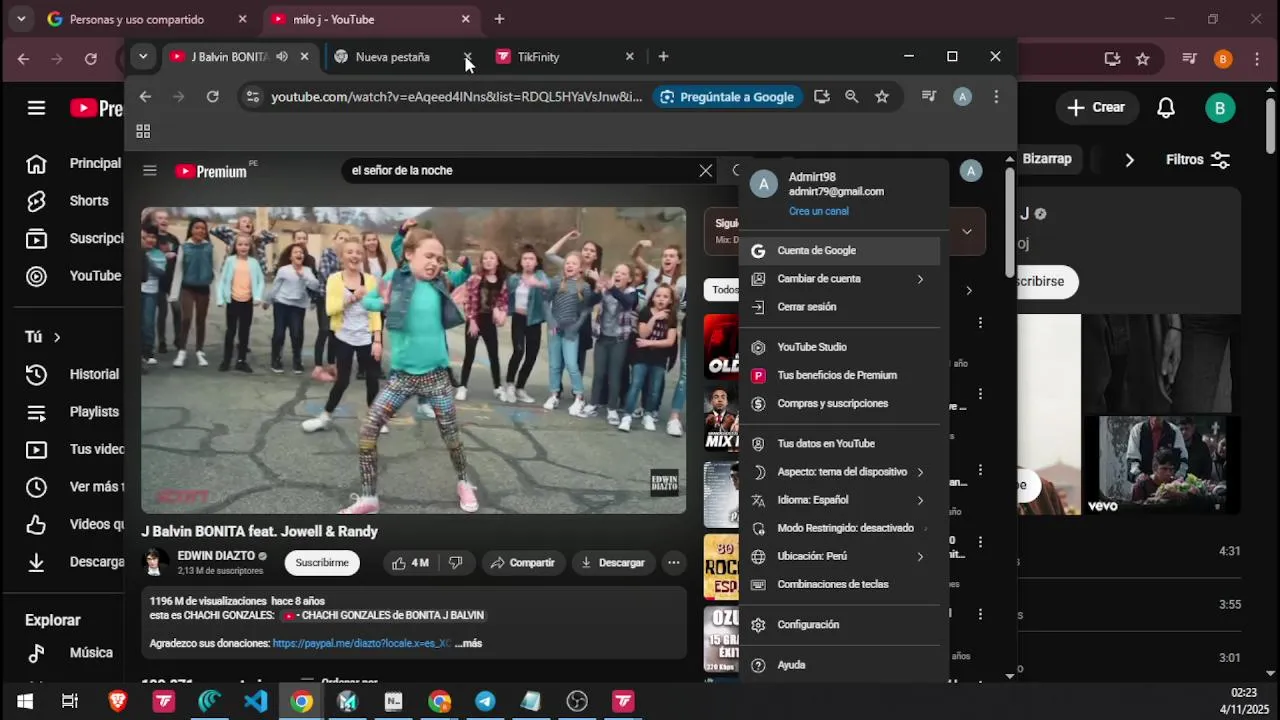This screenshot has width=1280, height=720.
Task: Click the Crea un canal link
Action: point(818,211)
